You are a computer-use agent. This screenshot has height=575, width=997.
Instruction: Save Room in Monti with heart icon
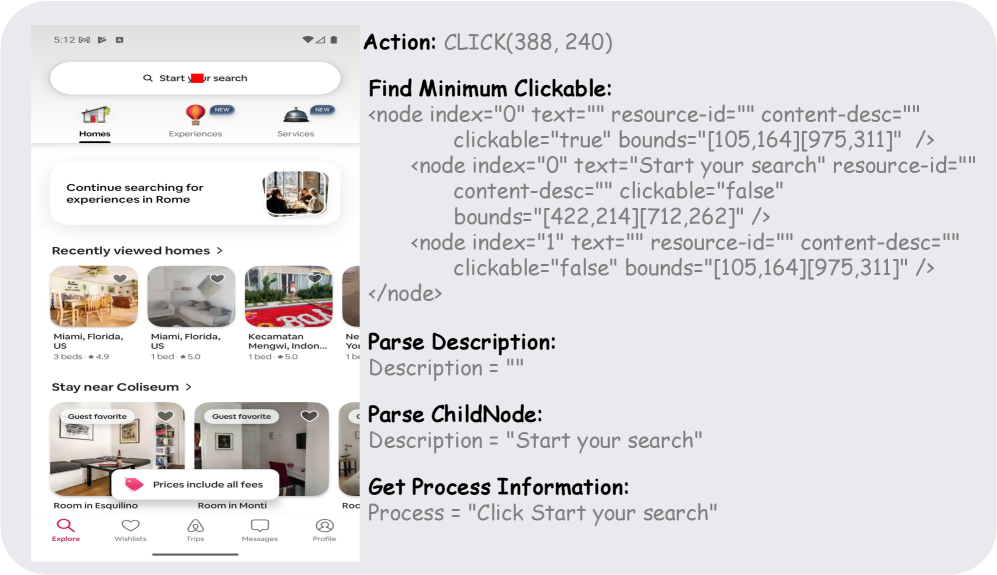click(x=310, y=416)
